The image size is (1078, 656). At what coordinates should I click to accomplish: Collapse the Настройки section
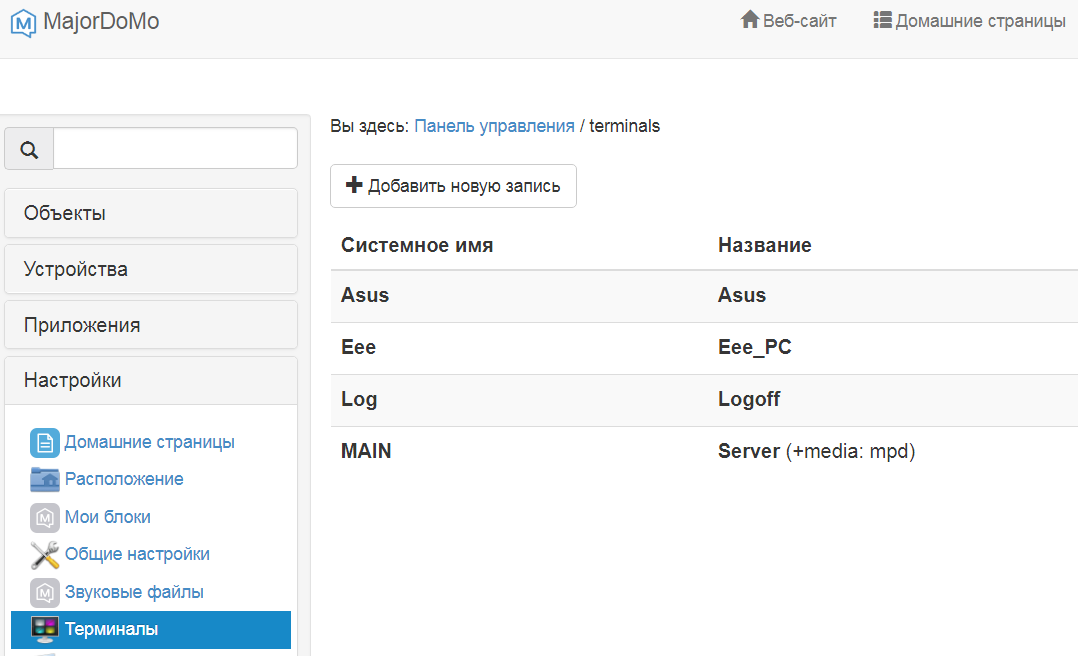(151, 380)
